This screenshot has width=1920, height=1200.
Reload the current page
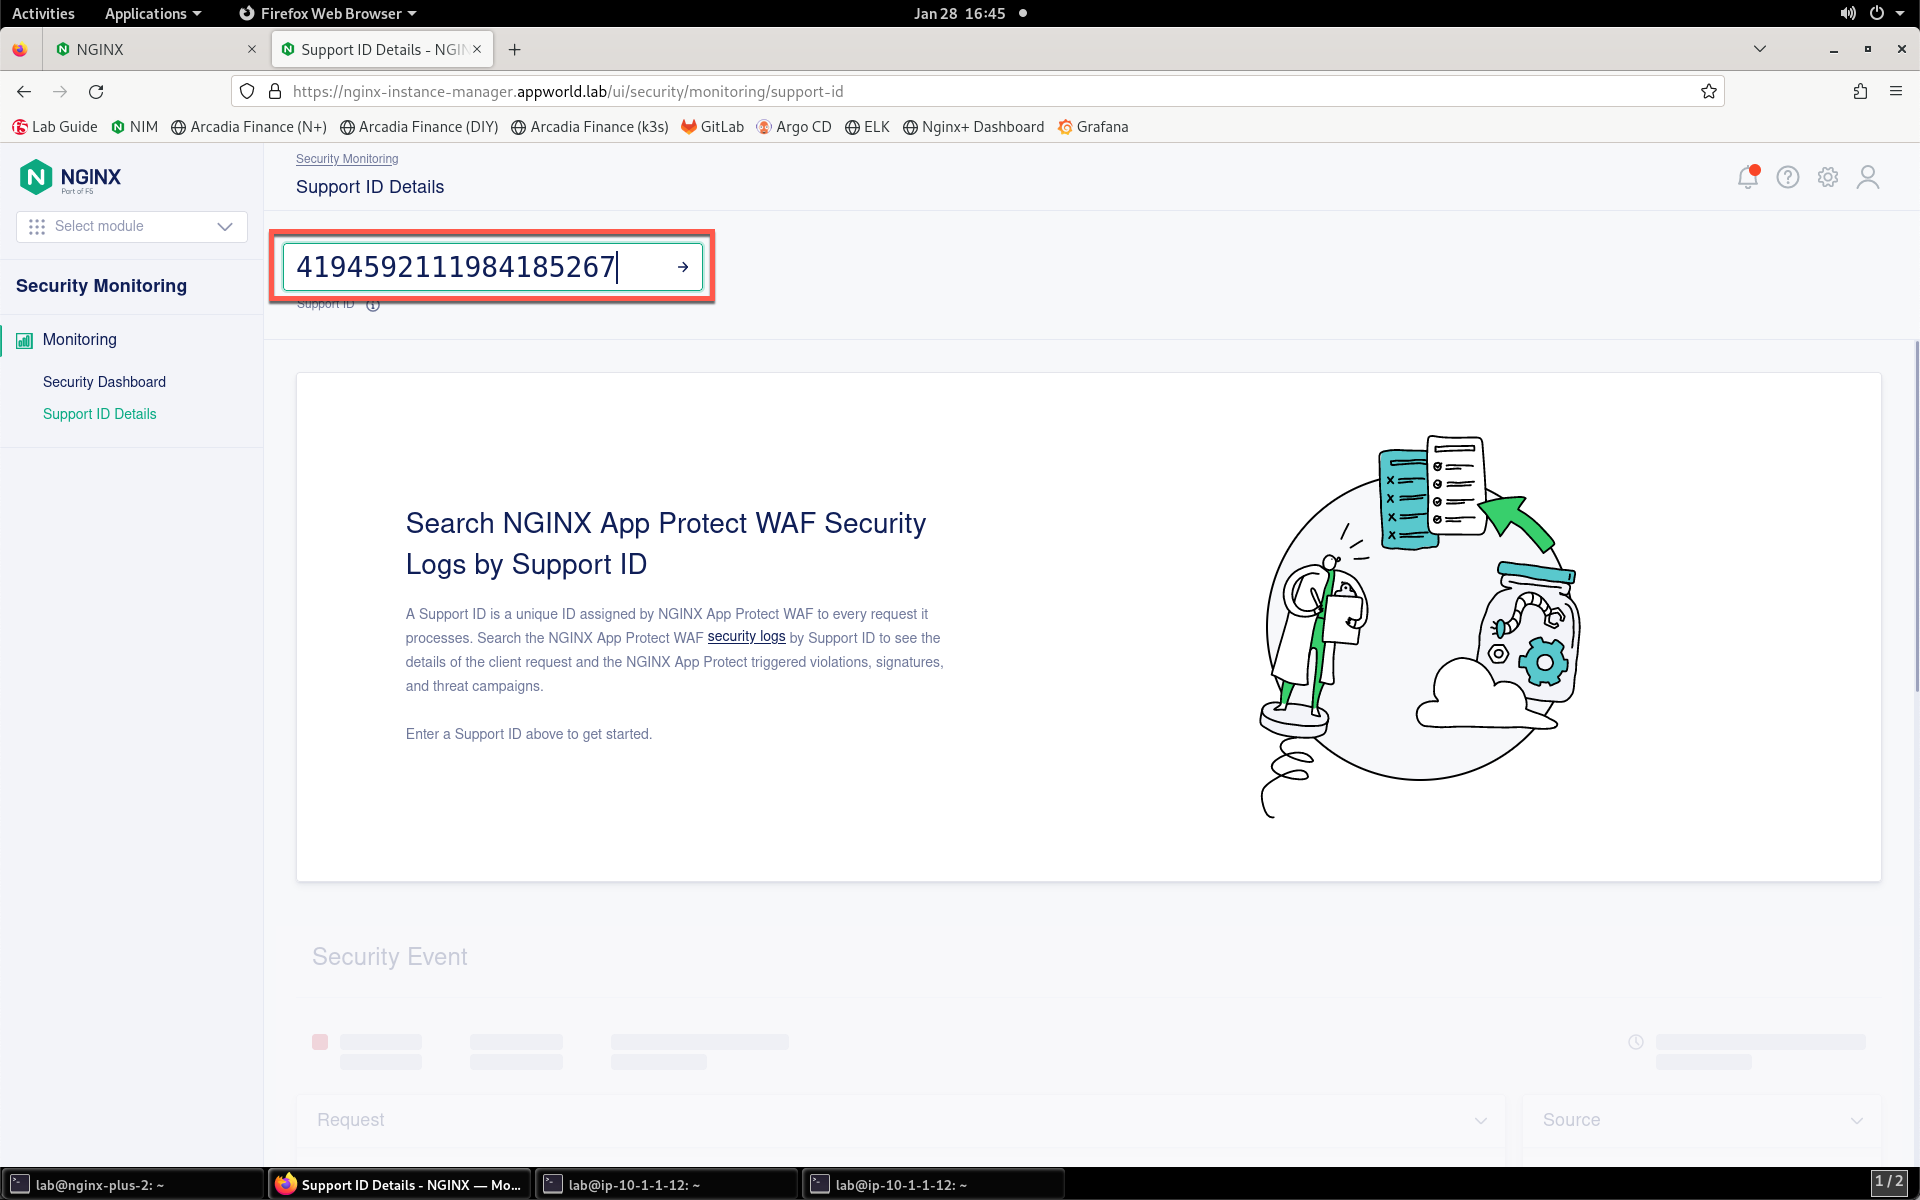pyautogui.click(x=96, y=91)
